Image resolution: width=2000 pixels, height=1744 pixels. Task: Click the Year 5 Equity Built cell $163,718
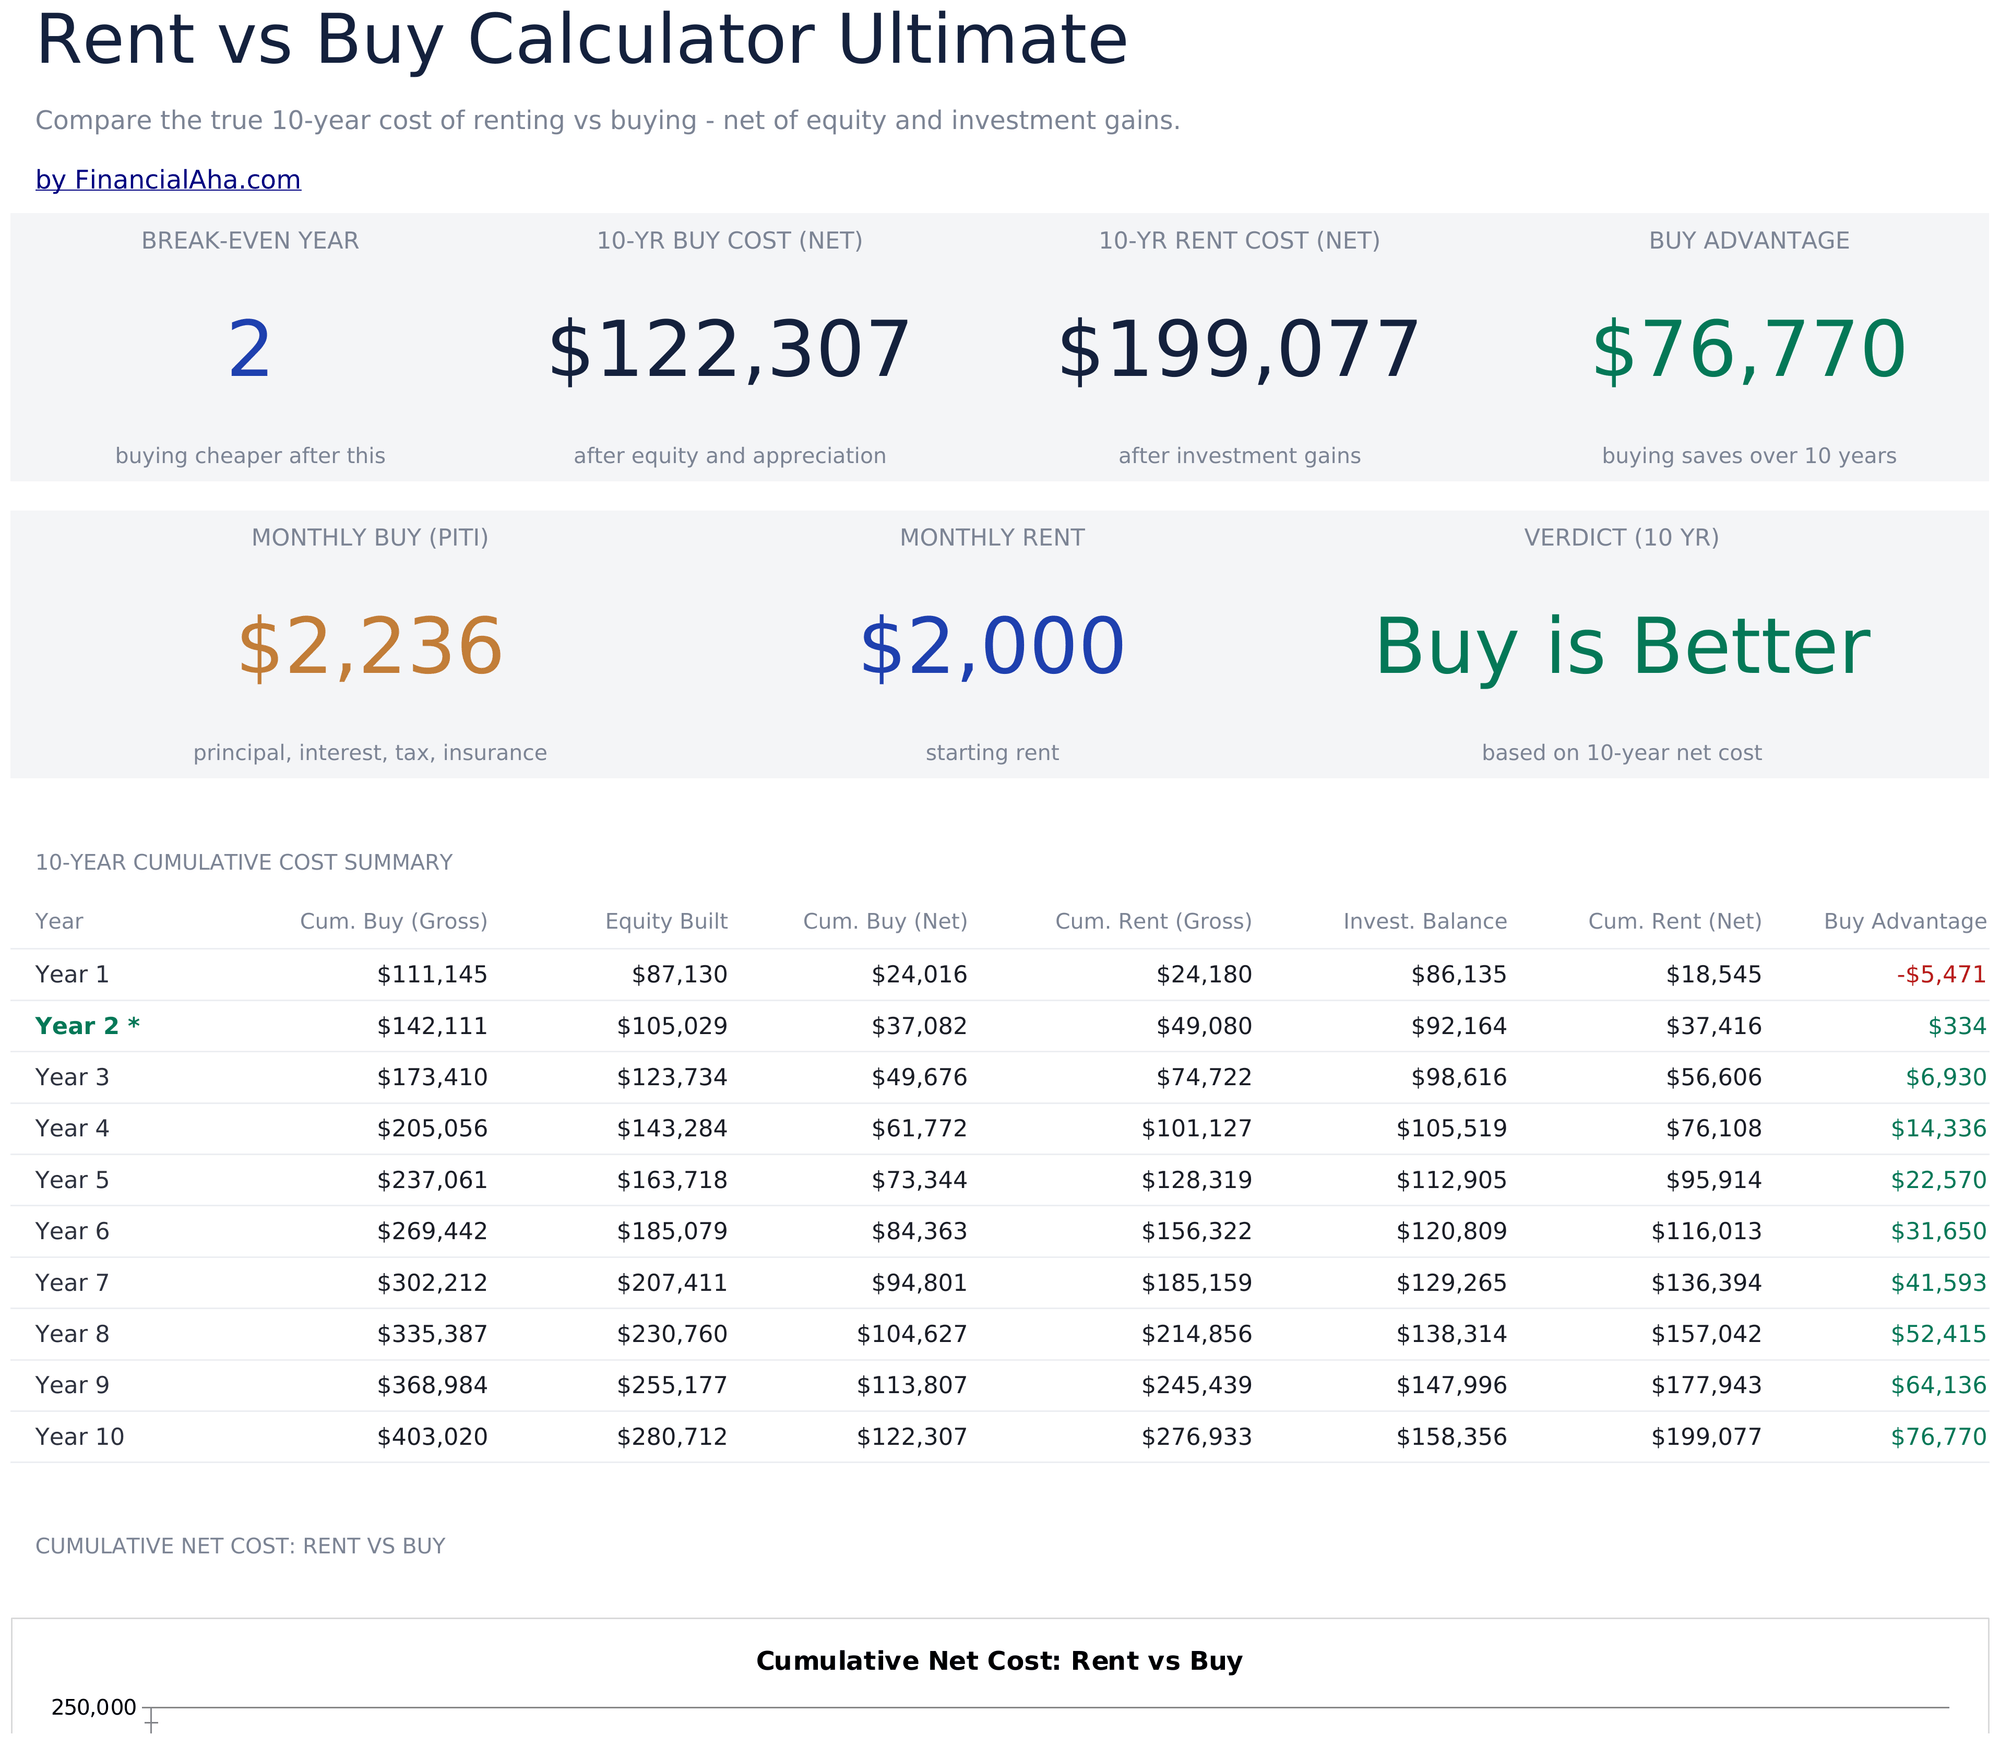(672, 1180)
